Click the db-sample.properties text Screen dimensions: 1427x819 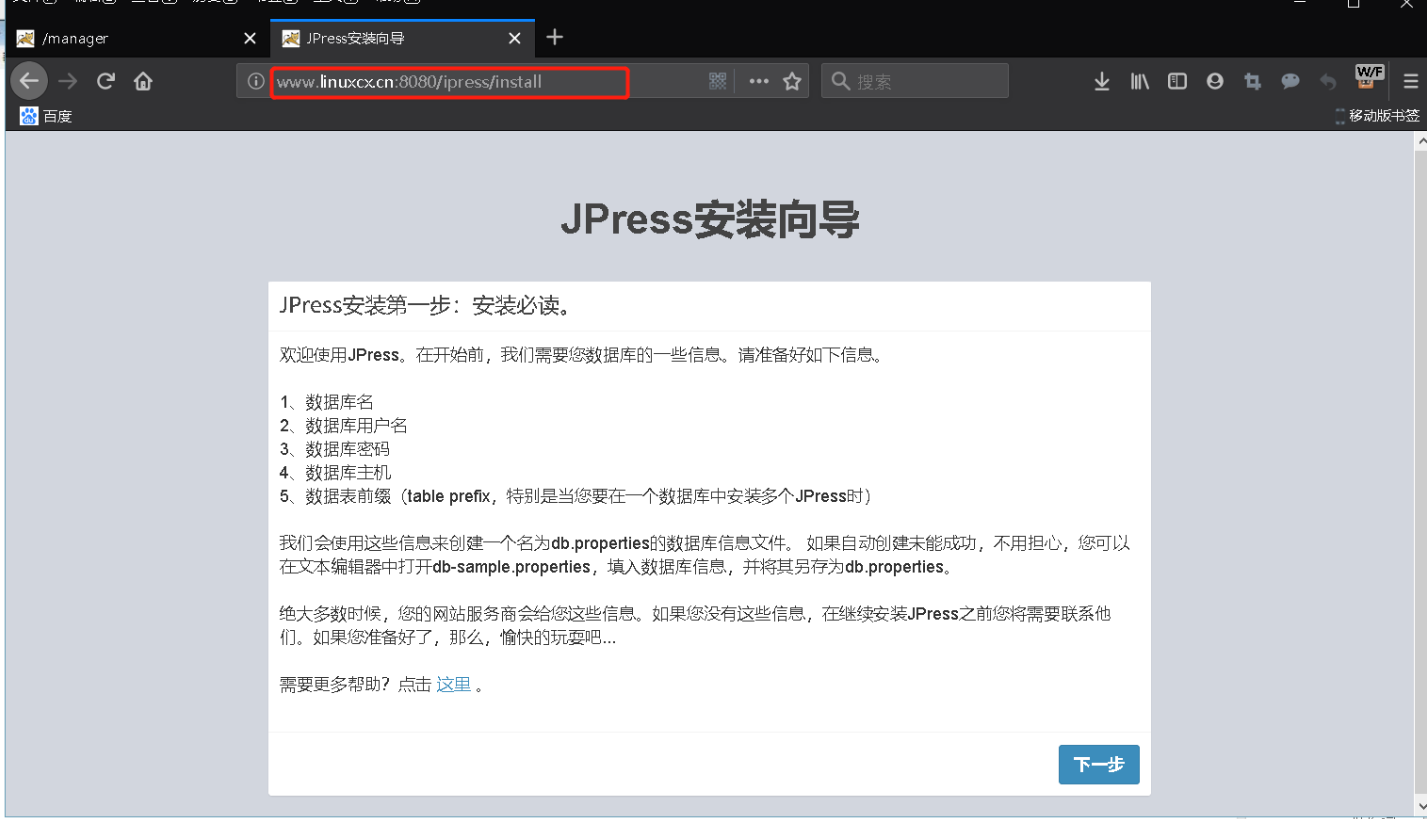point(511,567)
